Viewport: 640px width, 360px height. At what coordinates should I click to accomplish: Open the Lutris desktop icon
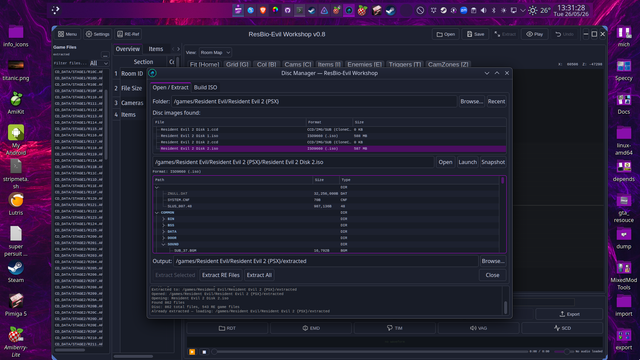16,204
